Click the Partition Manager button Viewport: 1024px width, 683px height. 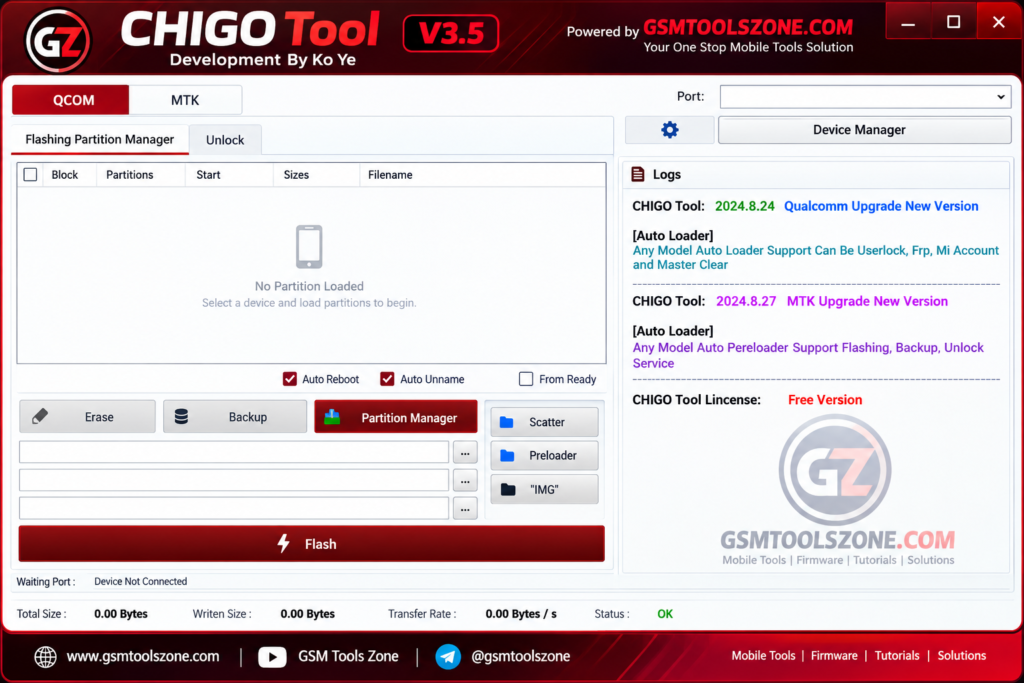coord(396,417)
